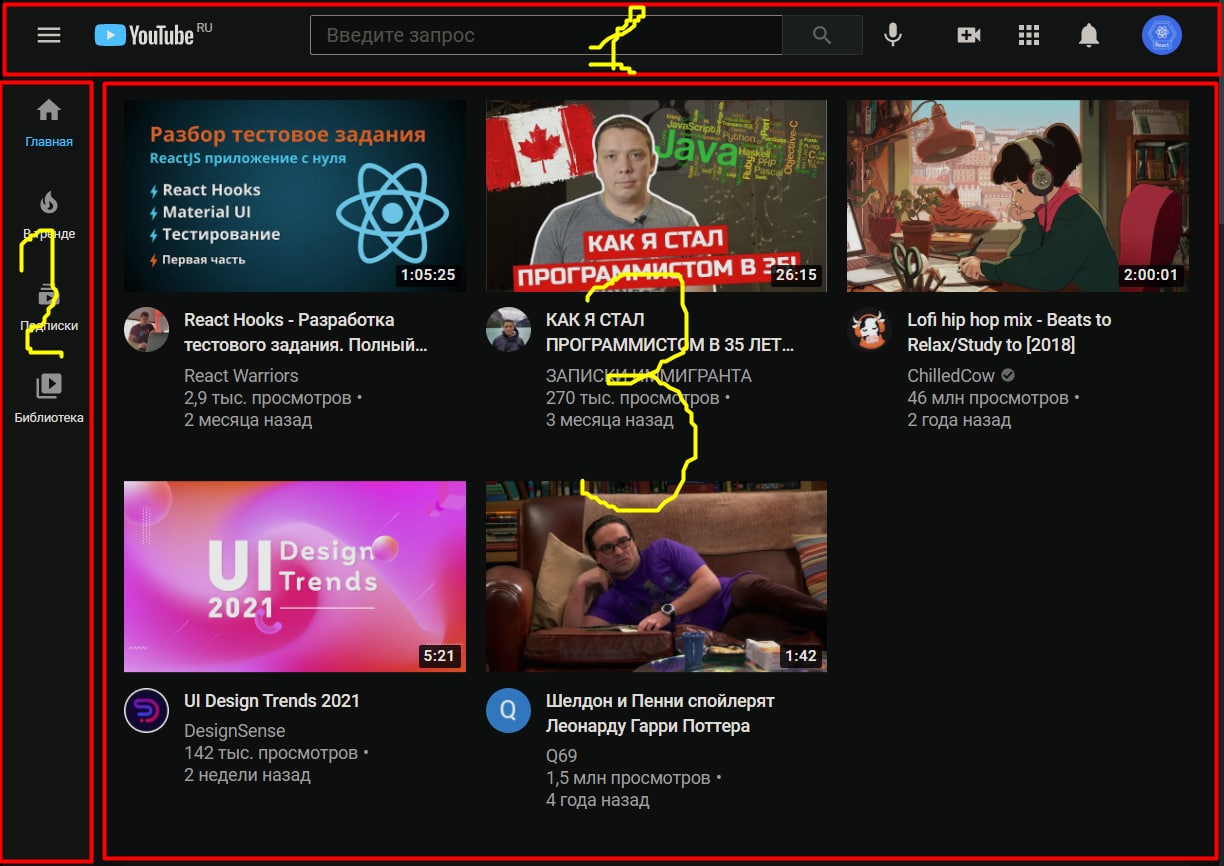Click the 2 года назад text
Viewport: 1224px width, 866px height.
(959, 420)
